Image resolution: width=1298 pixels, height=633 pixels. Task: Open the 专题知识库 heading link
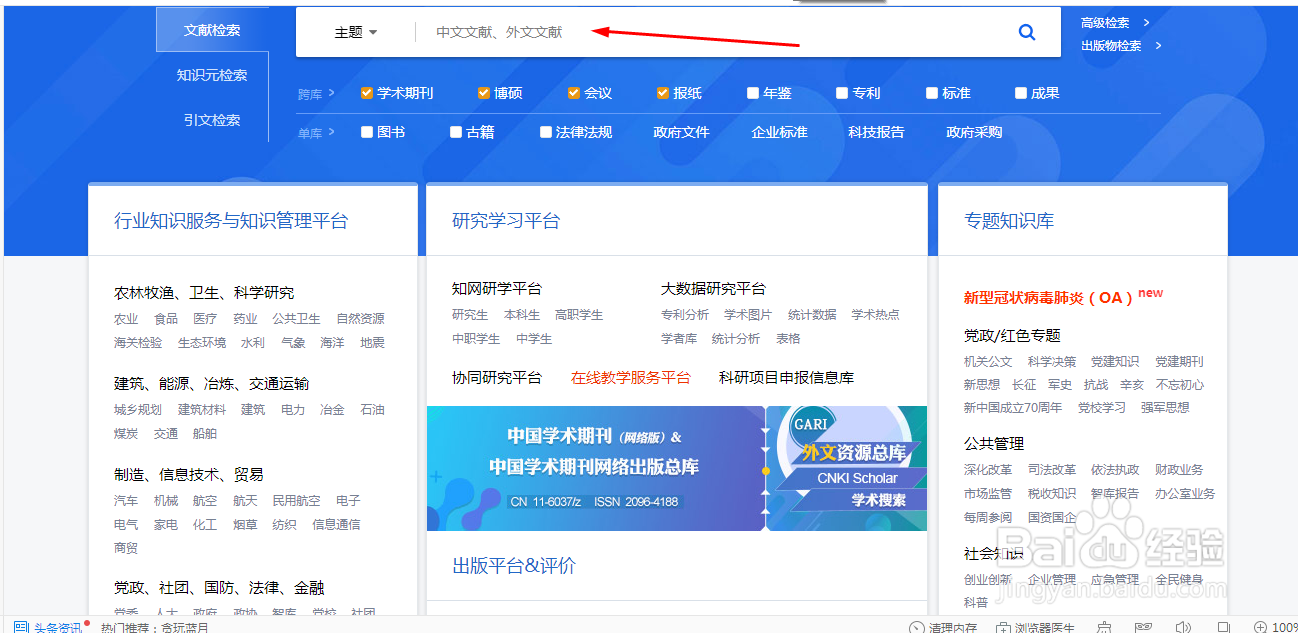1009,221
